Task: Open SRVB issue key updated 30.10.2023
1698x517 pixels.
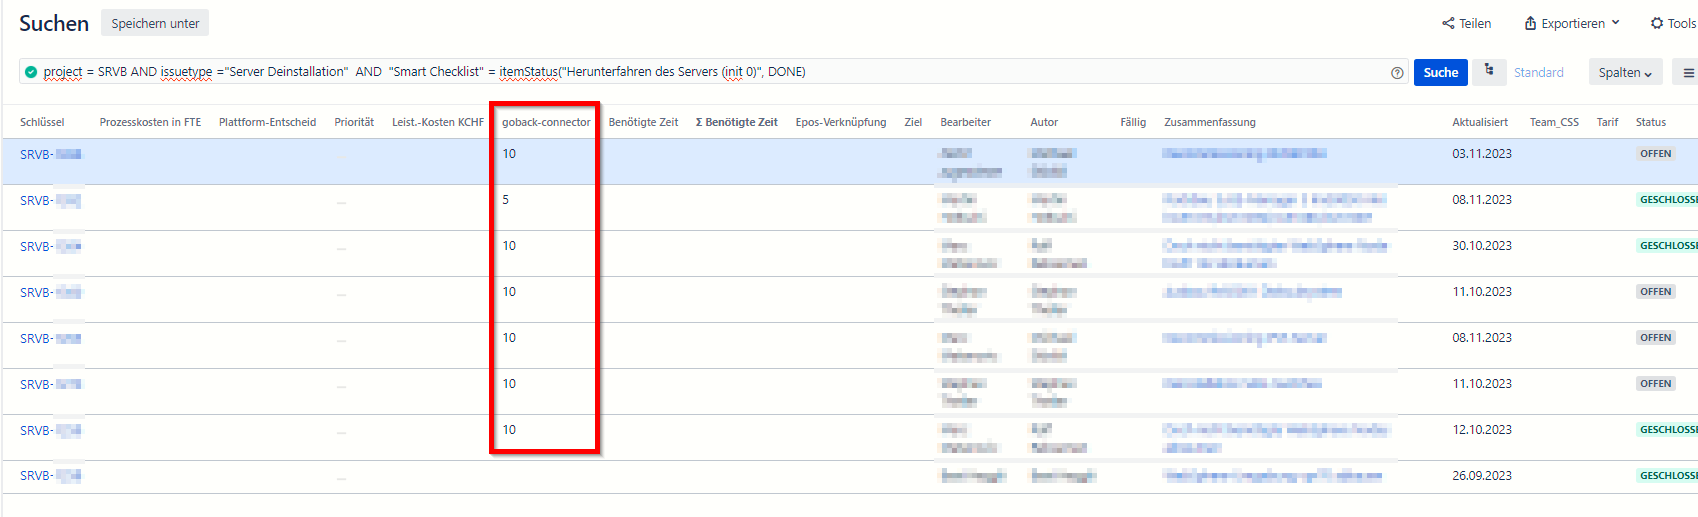Action: 51,246
